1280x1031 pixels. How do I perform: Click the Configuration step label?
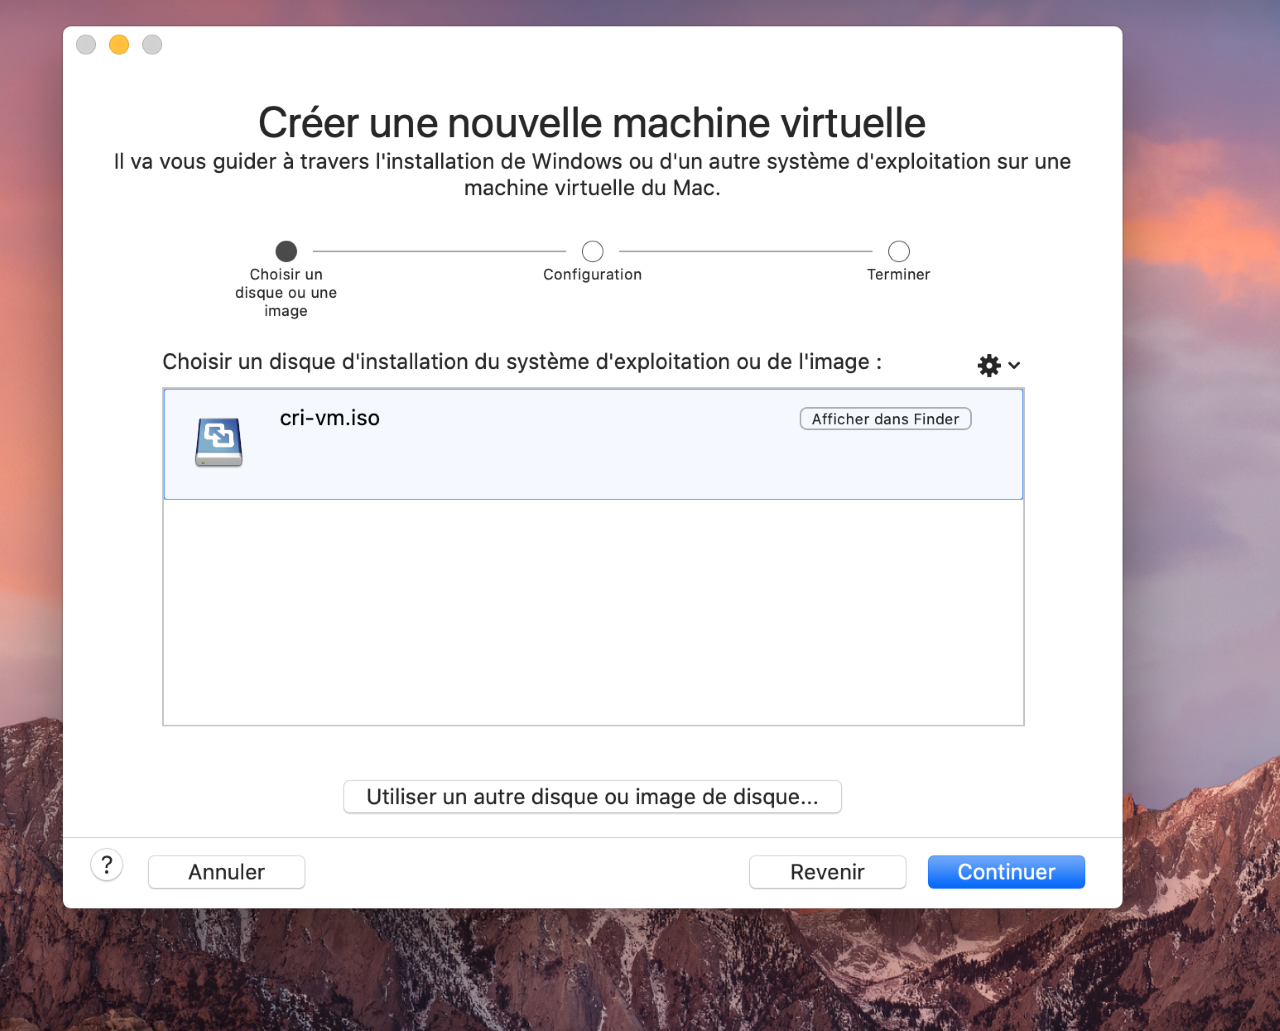pyautogui.click(x=593, y=274)
